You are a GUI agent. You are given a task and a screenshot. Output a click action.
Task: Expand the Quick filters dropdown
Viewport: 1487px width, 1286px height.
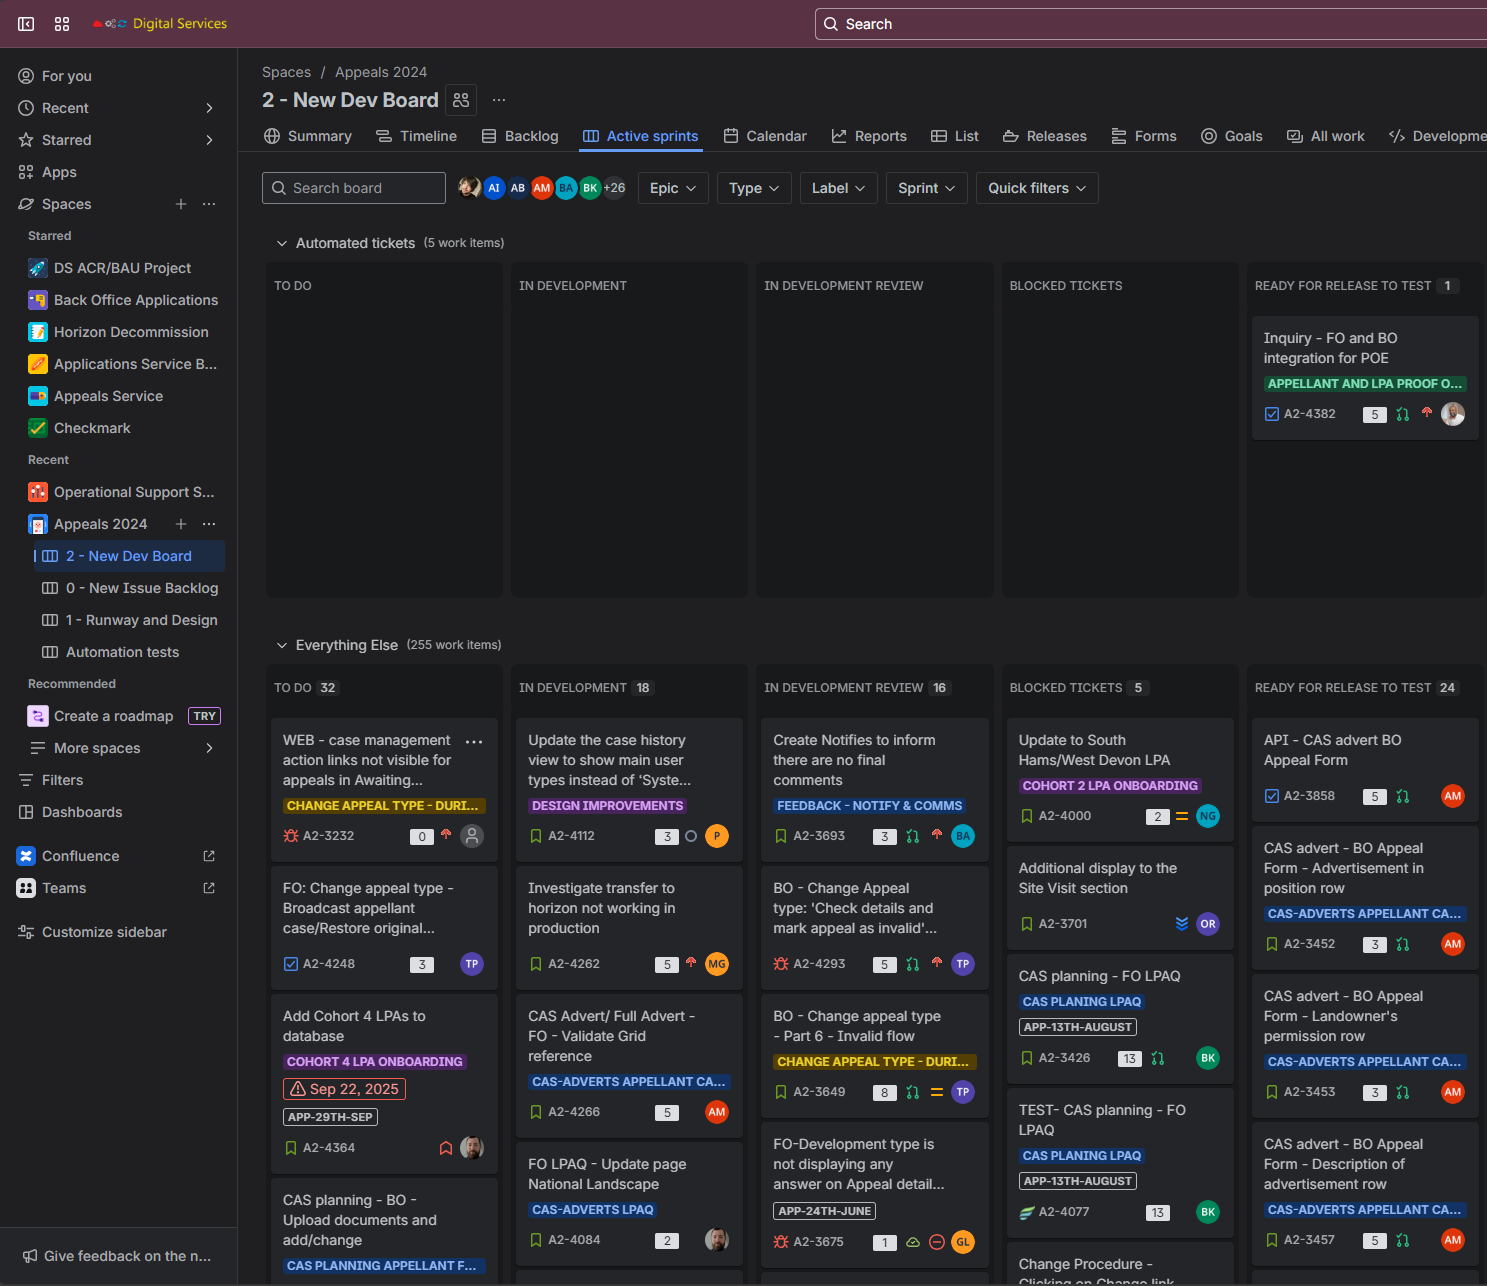[1036, 188]
